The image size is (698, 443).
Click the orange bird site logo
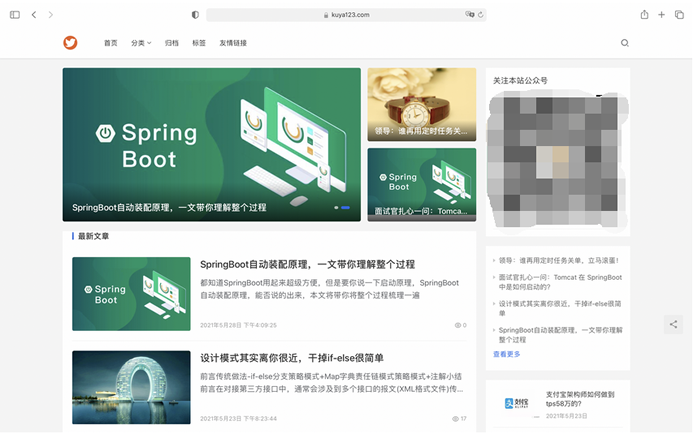[70, 43]
